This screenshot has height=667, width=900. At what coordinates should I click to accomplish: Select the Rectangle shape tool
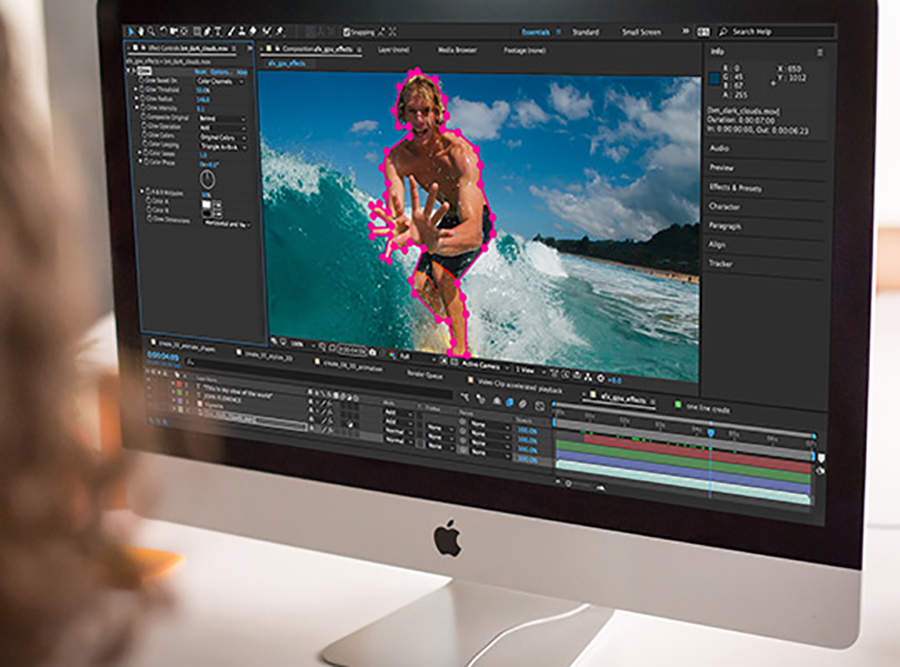point(197,32)
